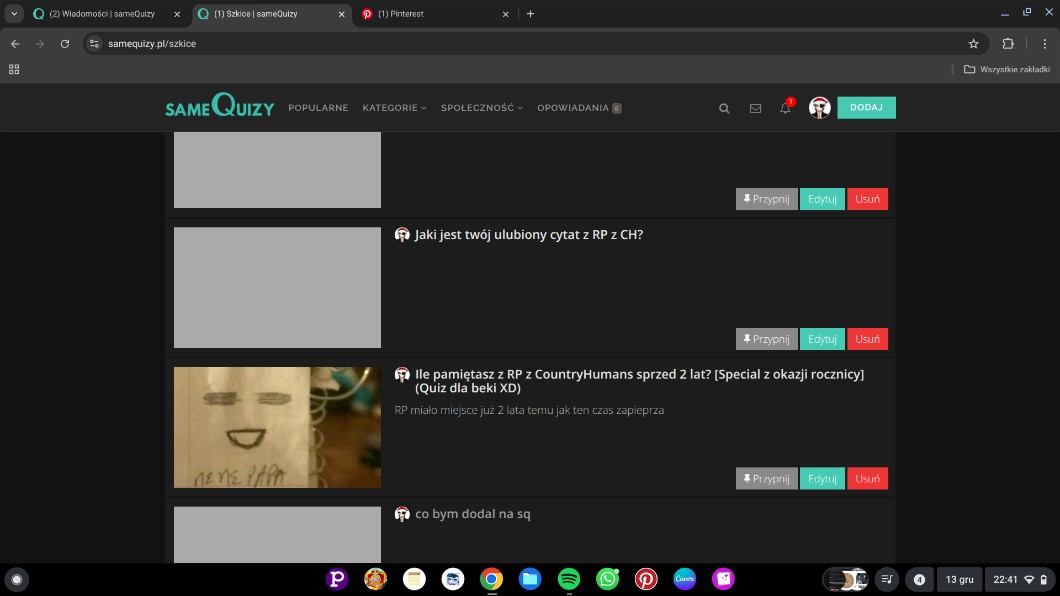The image size is (1060, 596).
Task: Open the tab search dropdown arrow
Action: pyautogui.click(x=14, y=14)
